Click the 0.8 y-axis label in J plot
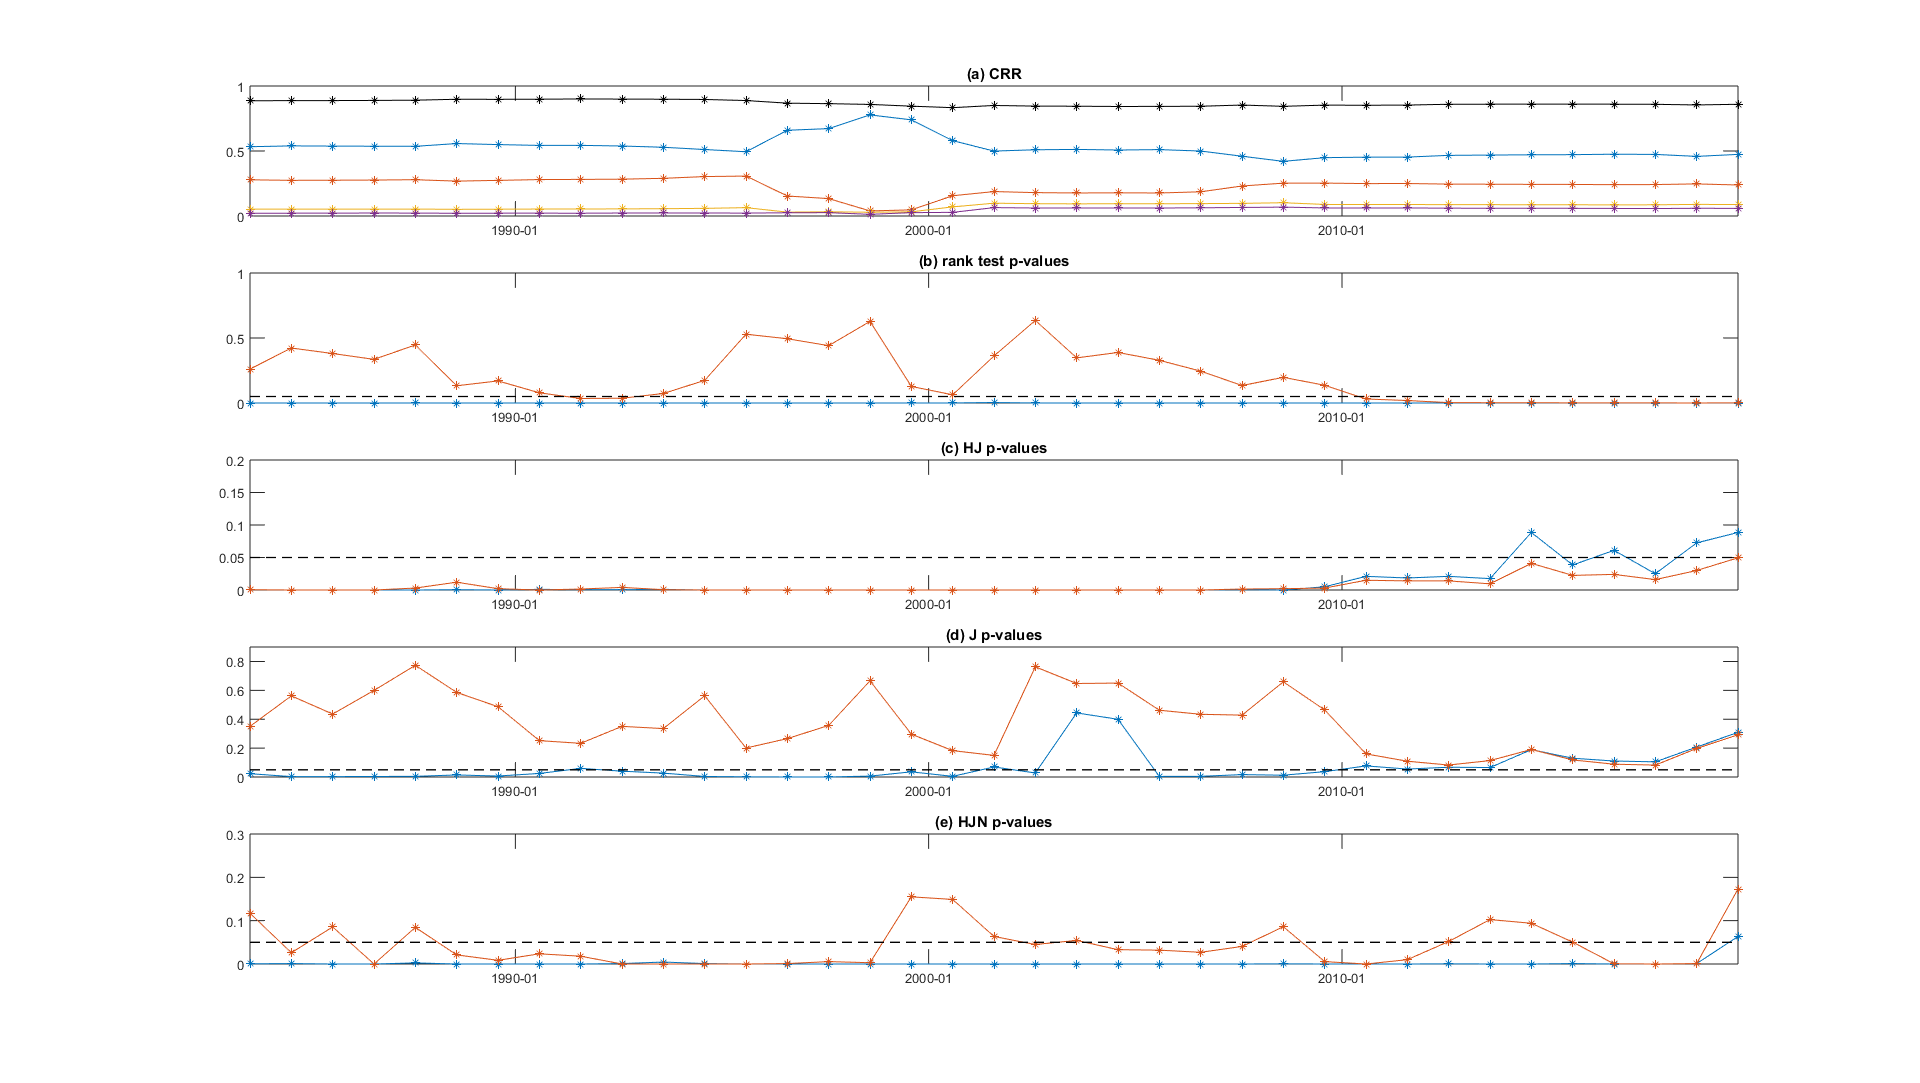Viewport: 1920px width, 1083px height. pyautogui.click(x=235, y=662)
